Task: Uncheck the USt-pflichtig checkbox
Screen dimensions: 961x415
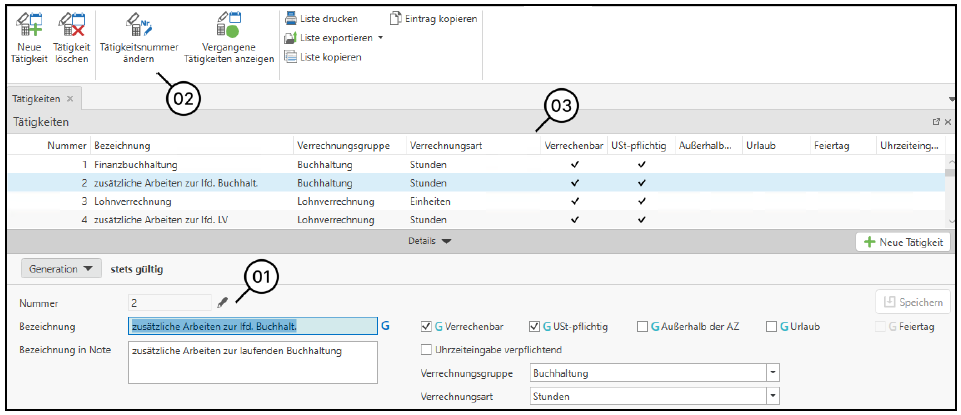Action: pos(534,326)
